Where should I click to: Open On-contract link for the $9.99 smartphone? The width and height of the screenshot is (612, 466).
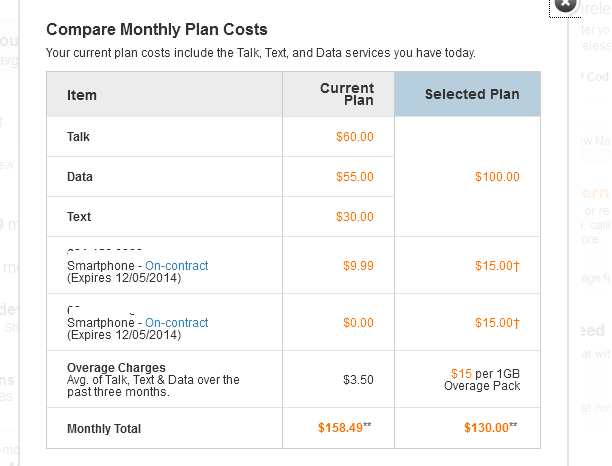pyautogui.click(x=177, y=265)
